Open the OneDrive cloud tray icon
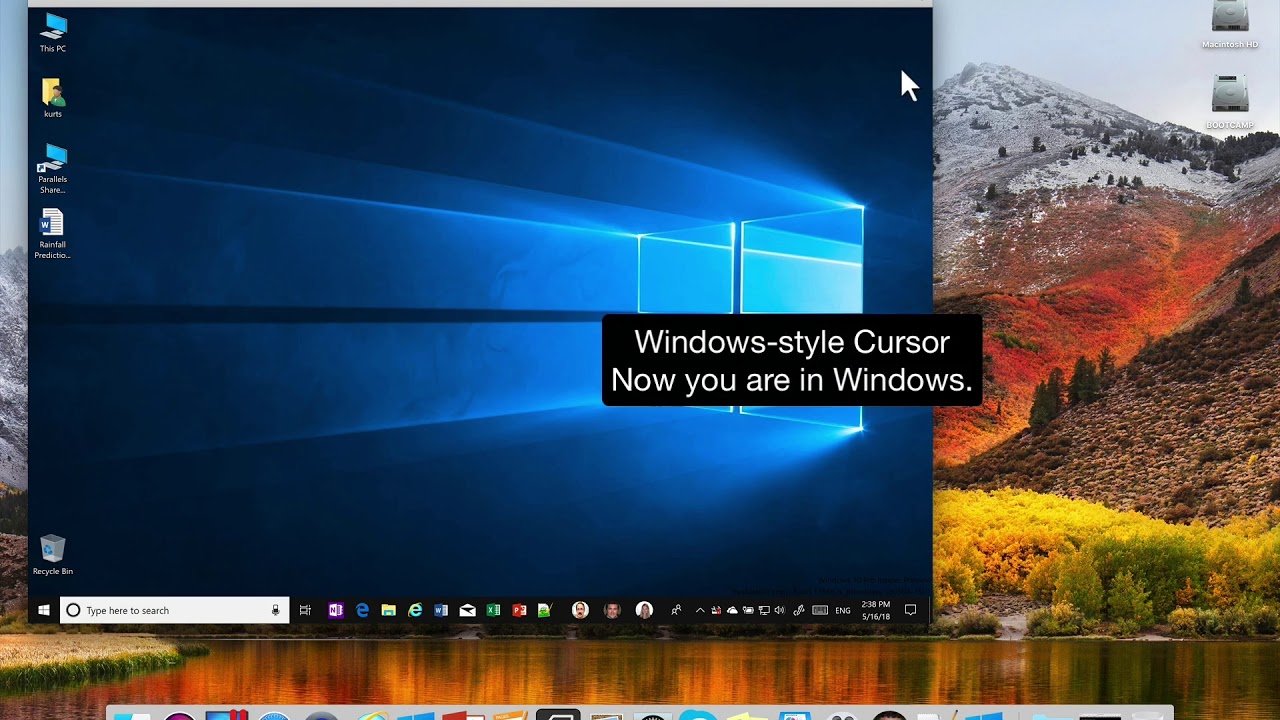The height and width of the screenshot is (720, 1280). (732, 610)
